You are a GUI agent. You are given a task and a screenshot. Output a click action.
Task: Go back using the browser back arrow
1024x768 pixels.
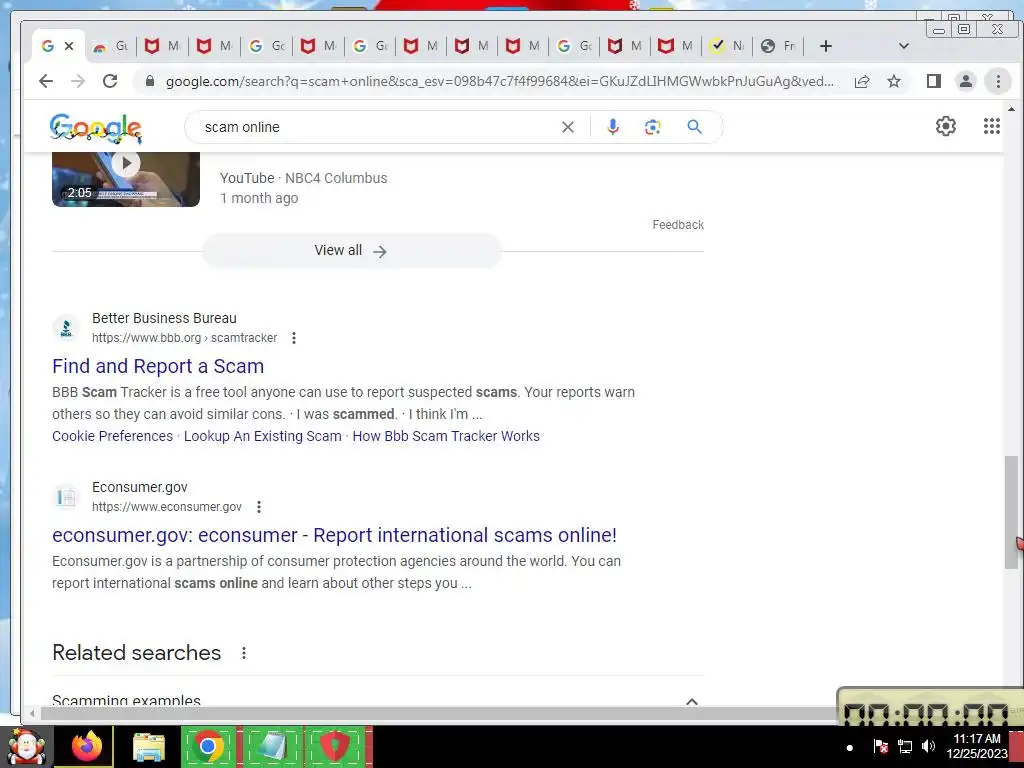tap(46, 81)
